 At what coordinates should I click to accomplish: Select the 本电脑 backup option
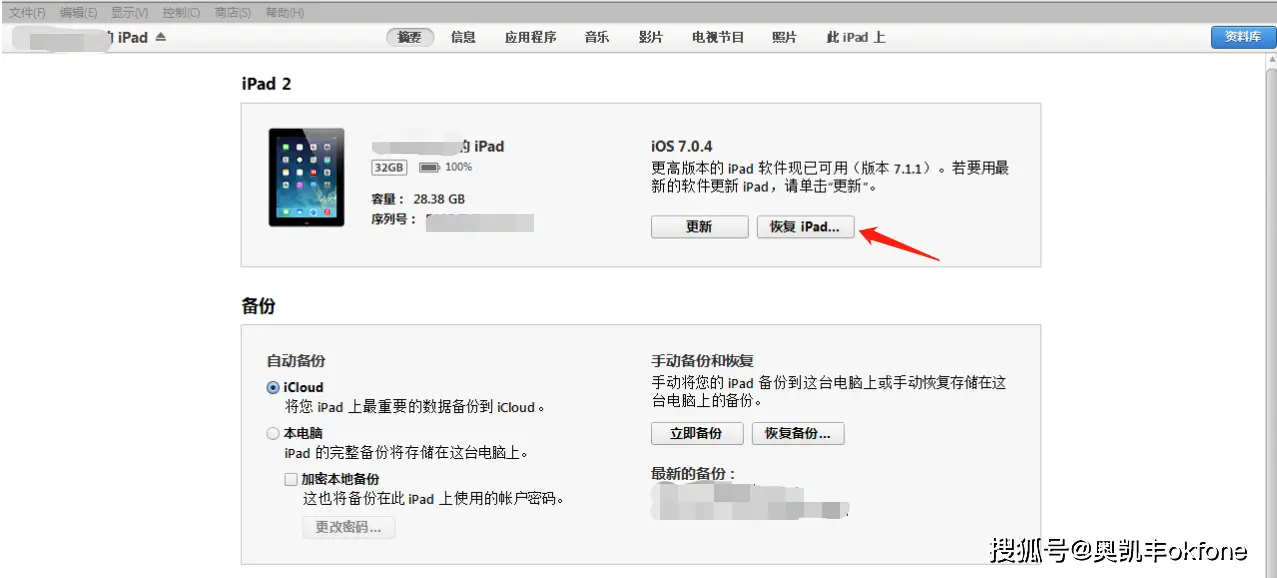coord(273,432)
